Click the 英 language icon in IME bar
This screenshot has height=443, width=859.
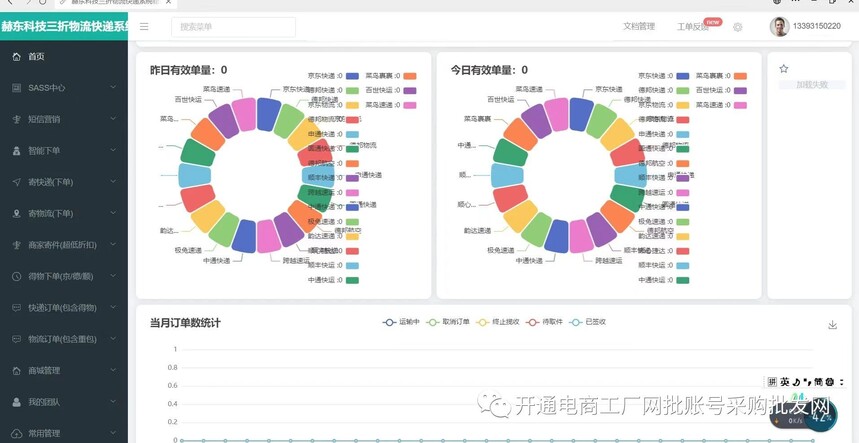click(x=785, y=382)
